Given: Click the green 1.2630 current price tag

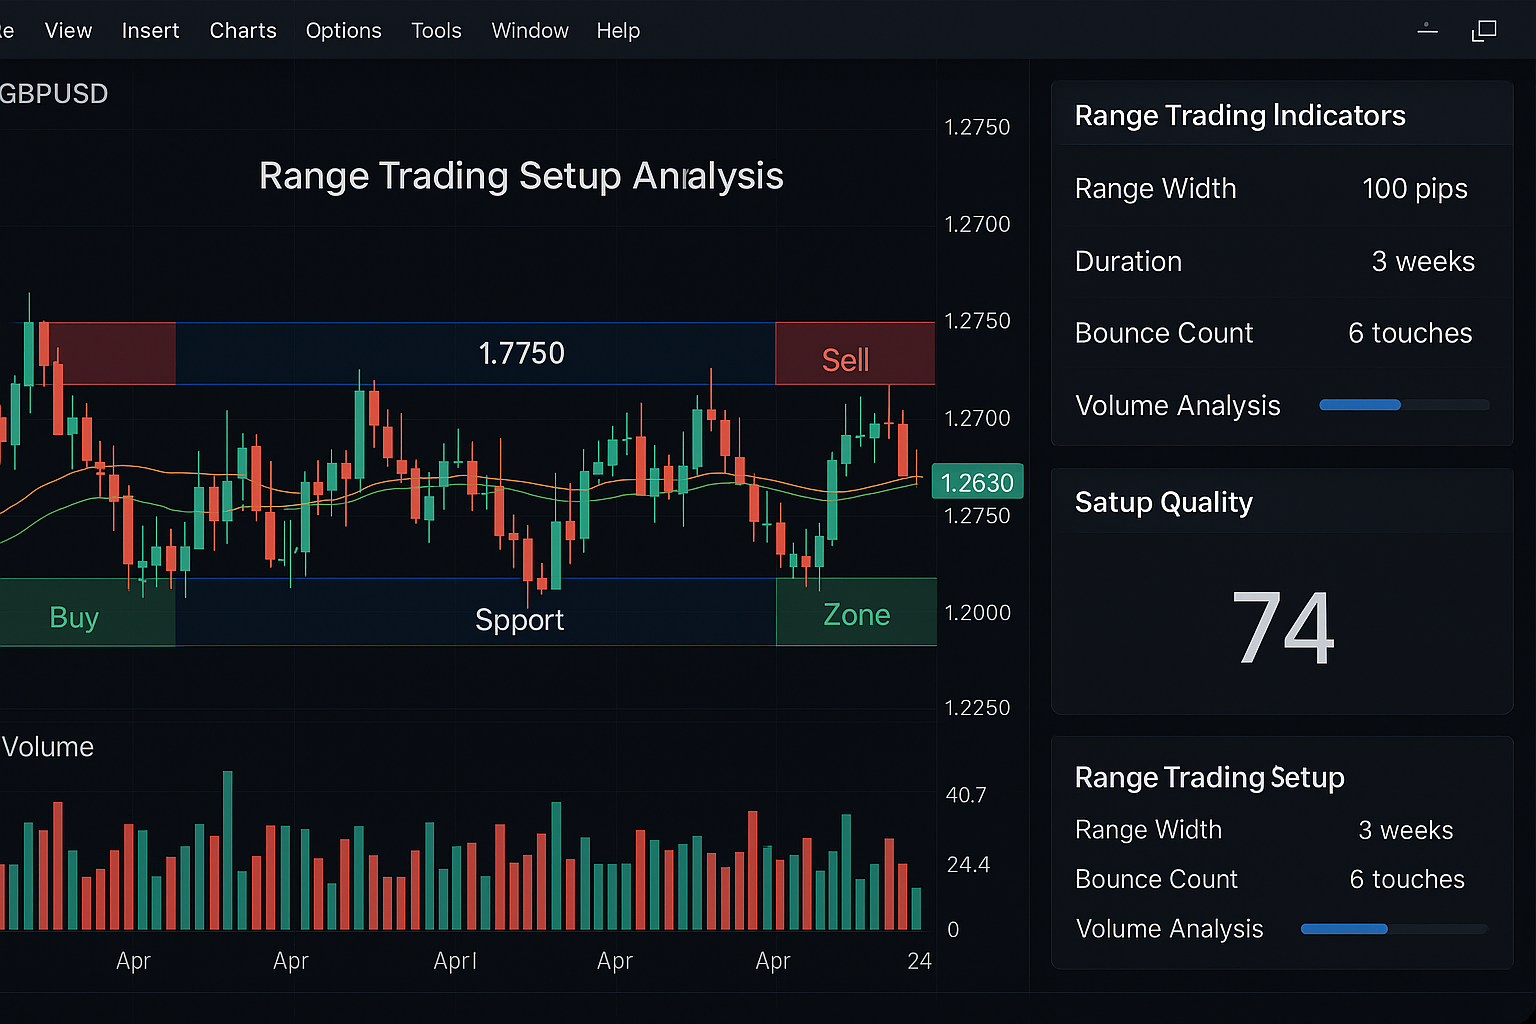Looking at the screenshot, I should click(x=977, y=482).
